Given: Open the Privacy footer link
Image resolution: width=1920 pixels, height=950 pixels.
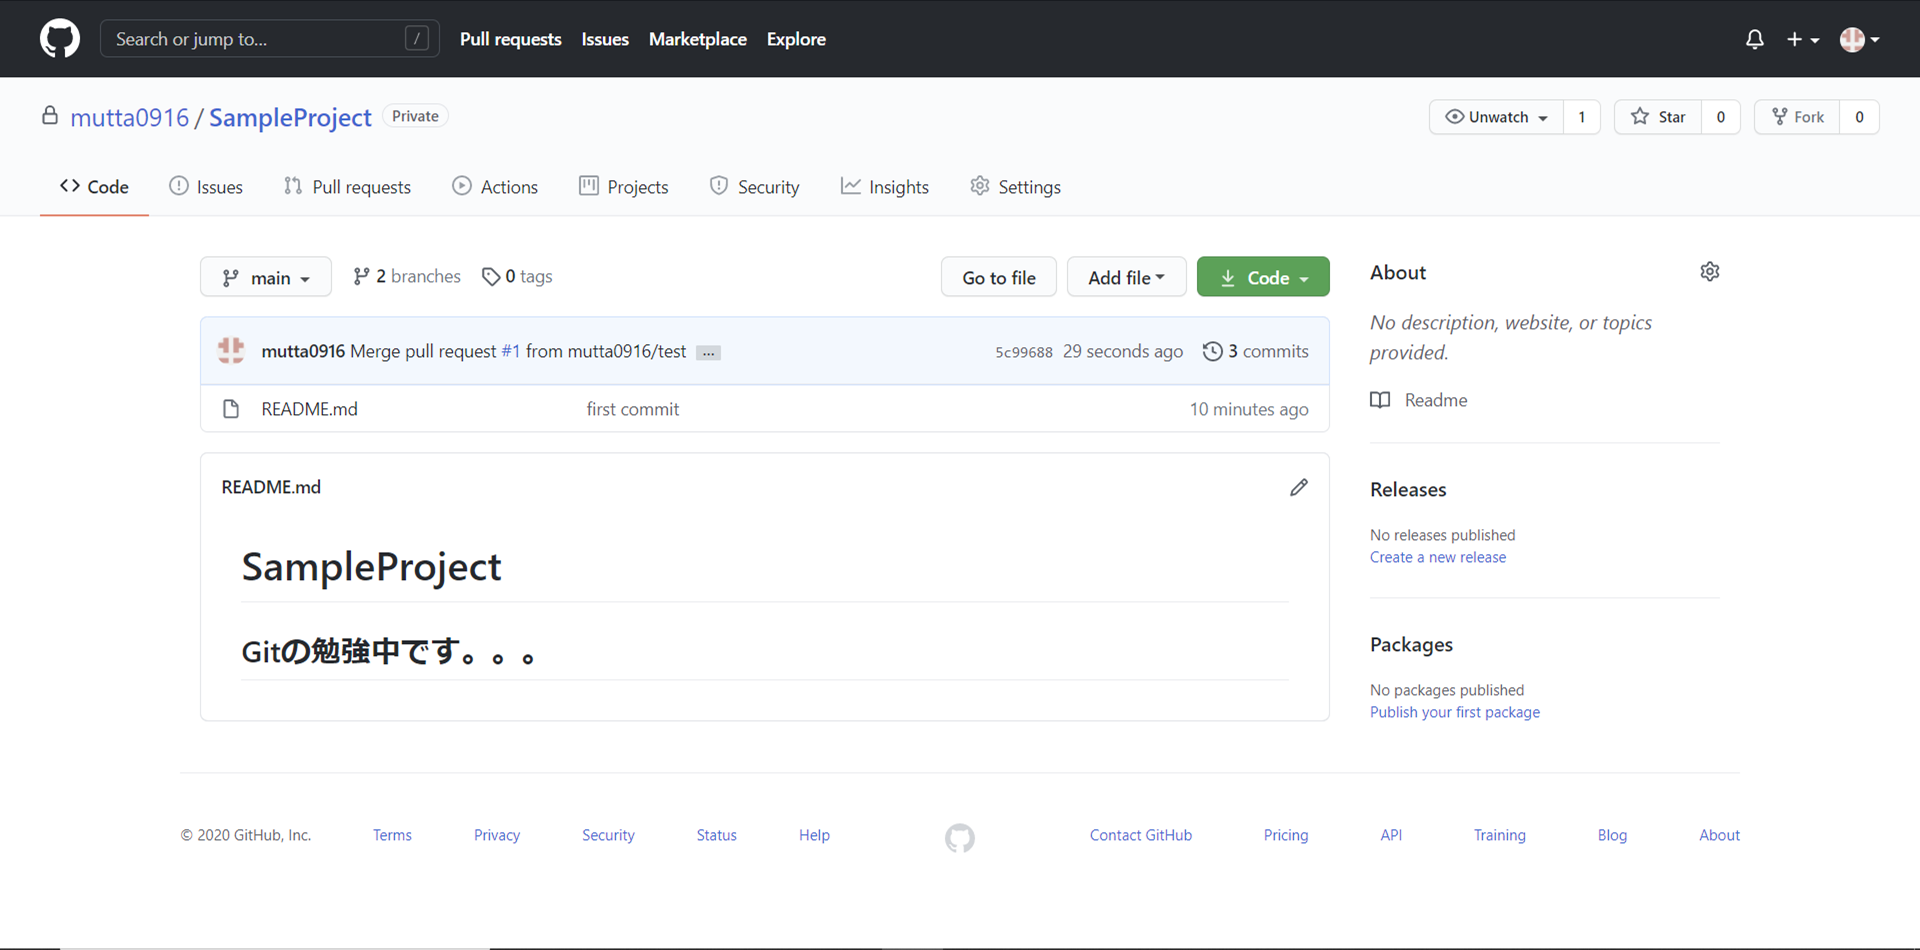Looking at the screenshot, I should (497, 835).
